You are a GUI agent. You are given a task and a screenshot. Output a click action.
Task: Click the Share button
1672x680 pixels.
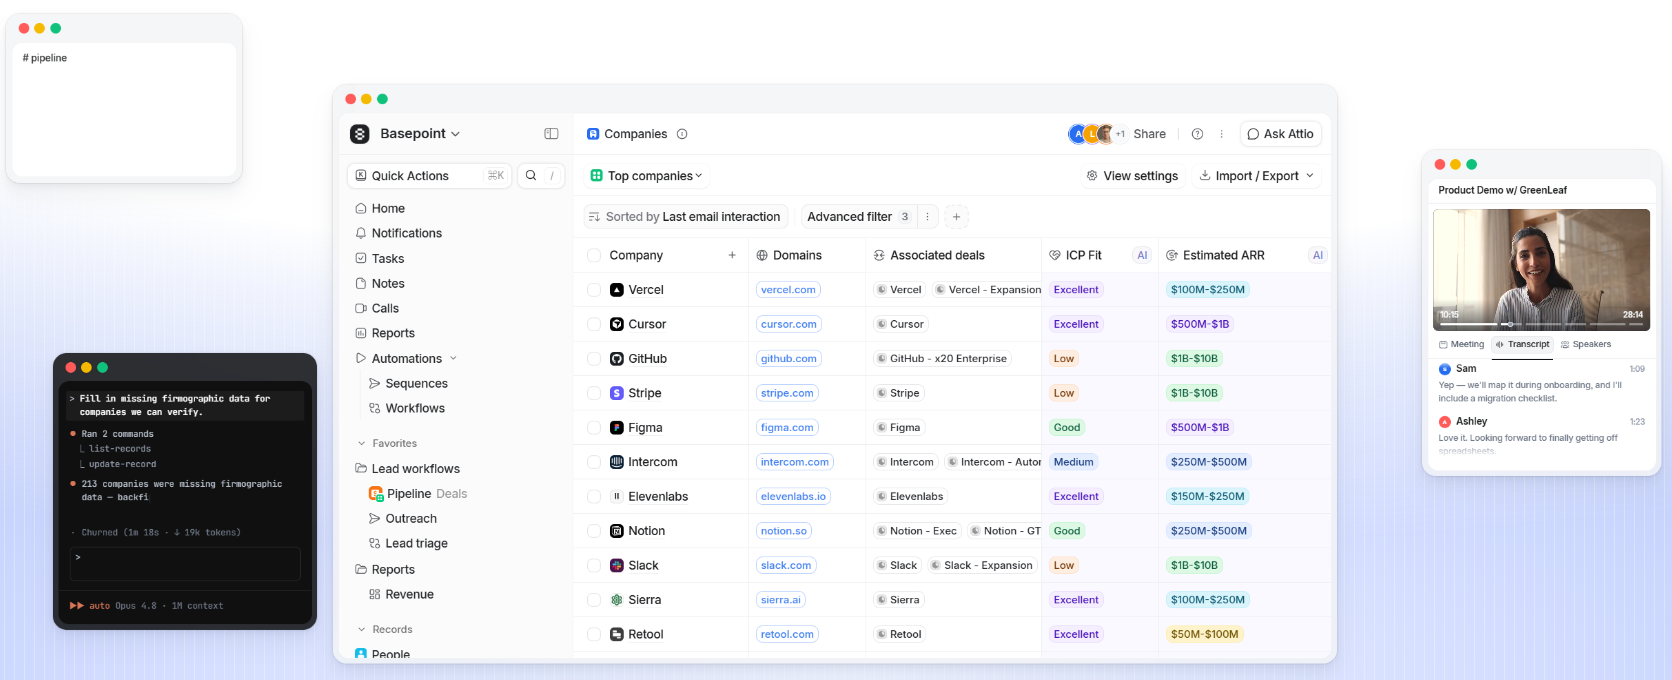pos(1149,134)
